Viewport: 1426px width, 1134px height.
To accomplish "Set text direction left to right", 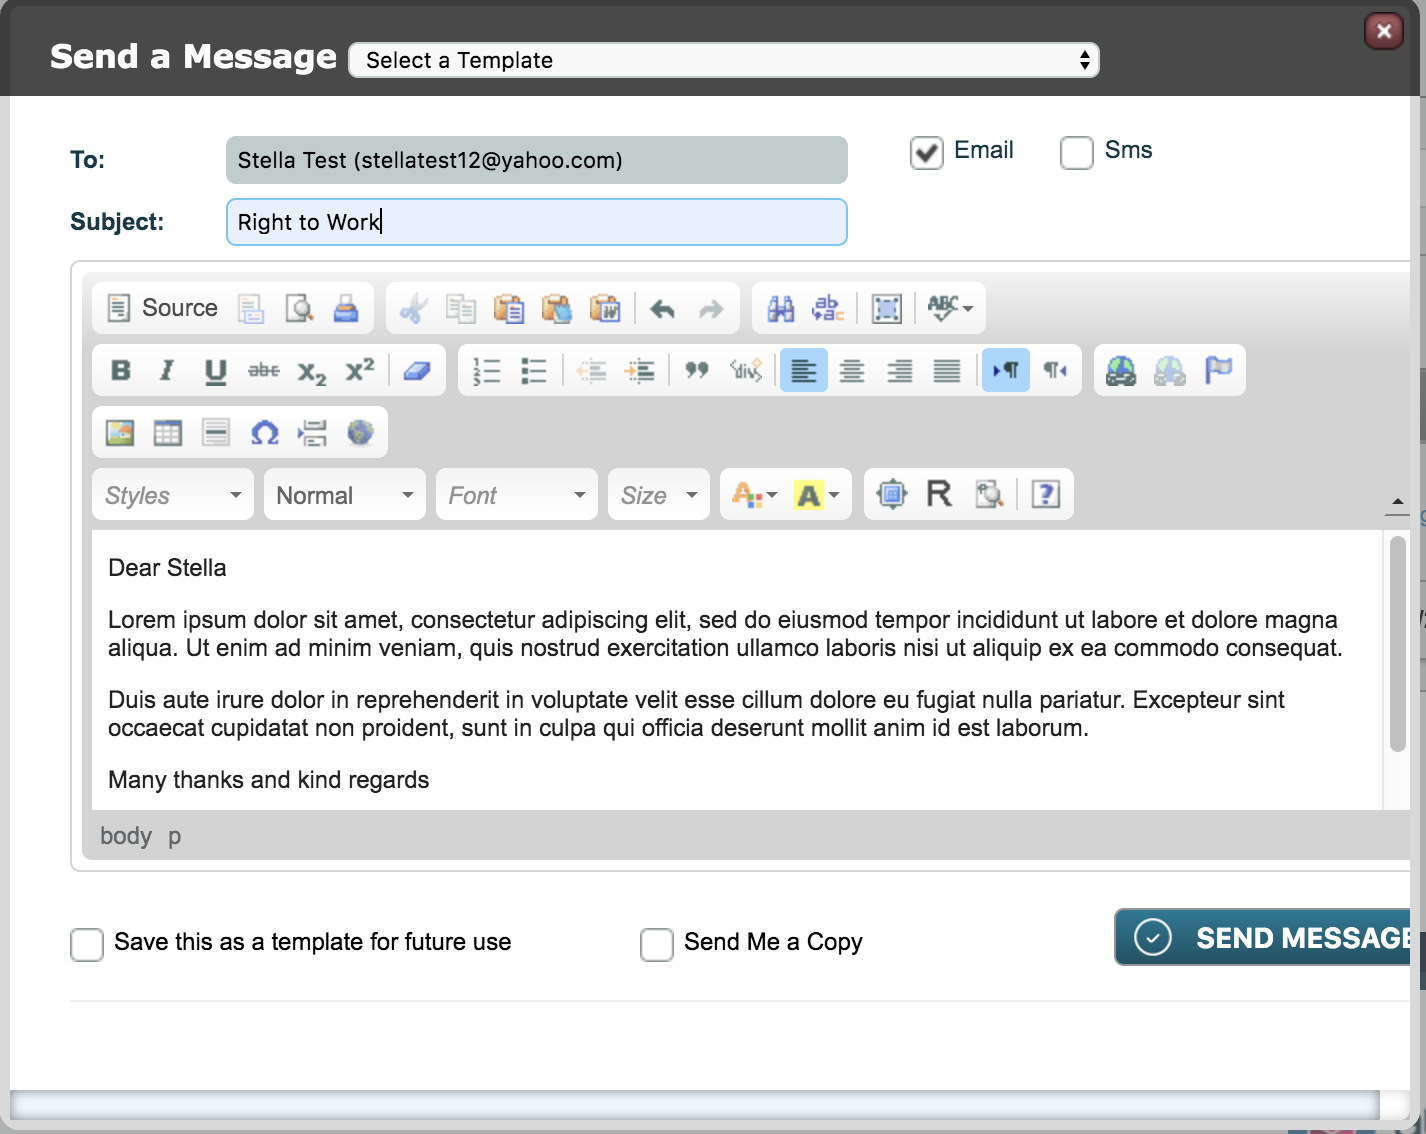I will pyautogui.click(x=1005, y=370).
